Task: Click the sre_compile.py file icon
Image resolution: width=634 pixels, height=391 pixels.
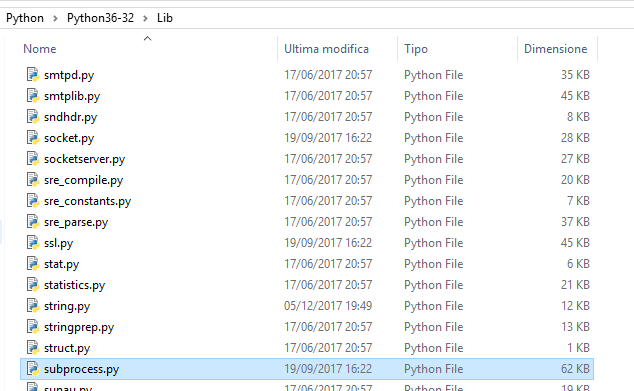Action: click(x=33, y=180)
